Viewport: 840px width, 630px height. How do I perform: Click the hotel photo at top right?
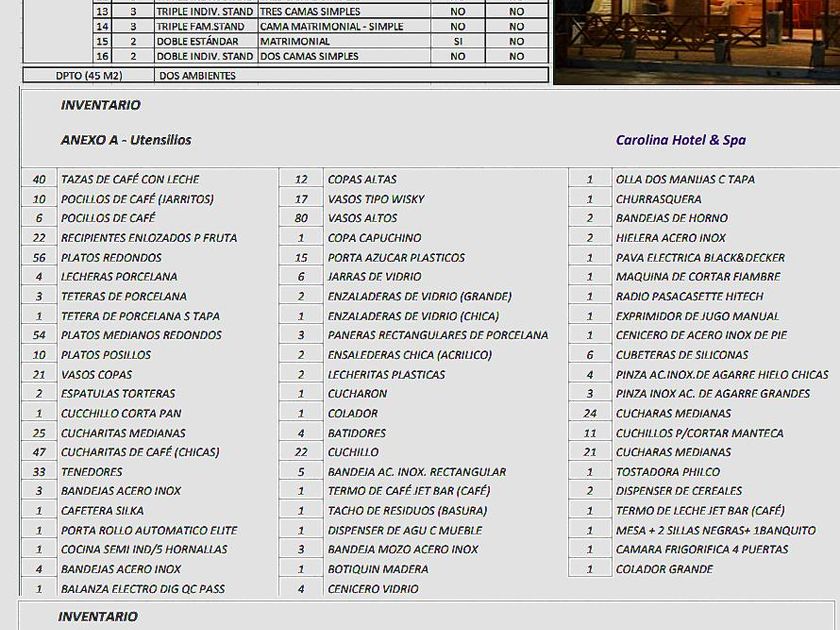click(696, 42)
